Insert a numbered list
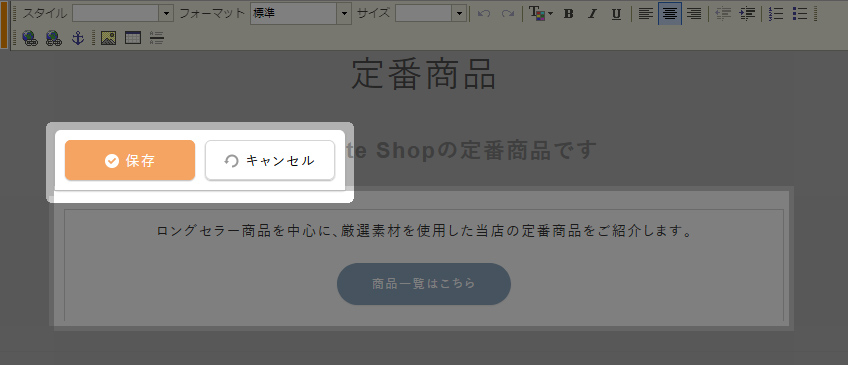Screen dimensions: 848x365 point(776,14)
